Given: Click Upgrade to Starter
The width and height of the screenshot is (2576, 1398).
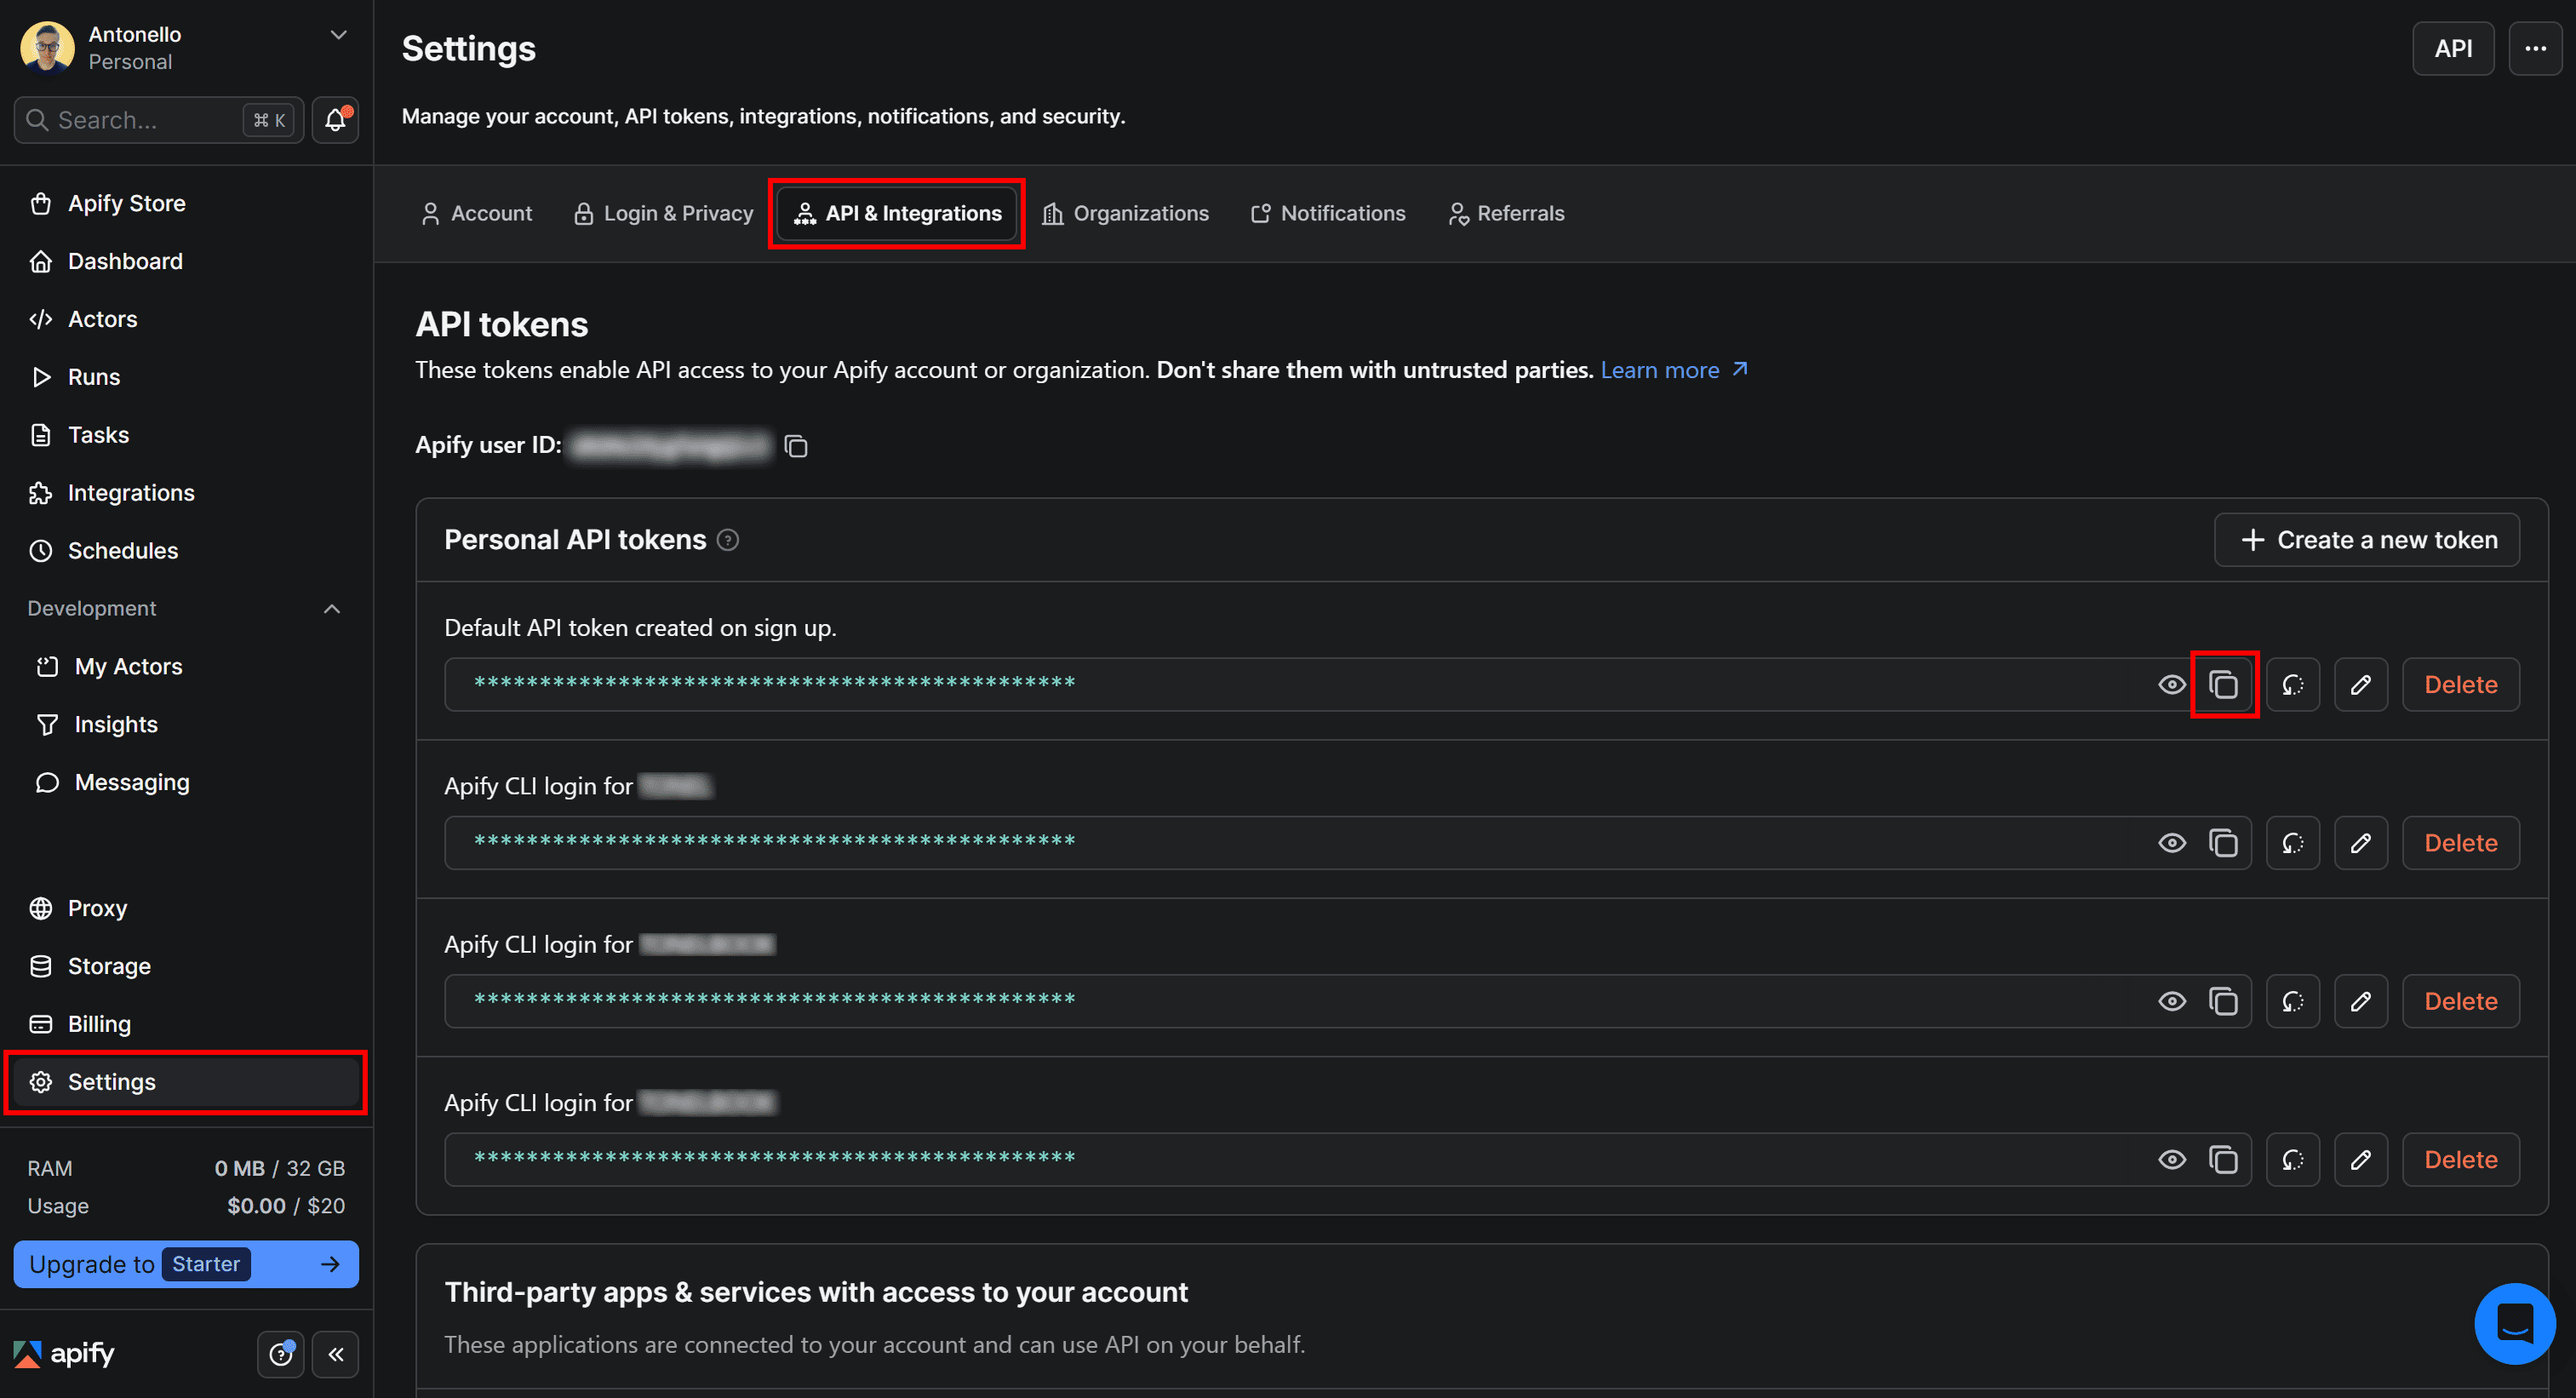Looking at the screenshot, I should (186, 1265).
